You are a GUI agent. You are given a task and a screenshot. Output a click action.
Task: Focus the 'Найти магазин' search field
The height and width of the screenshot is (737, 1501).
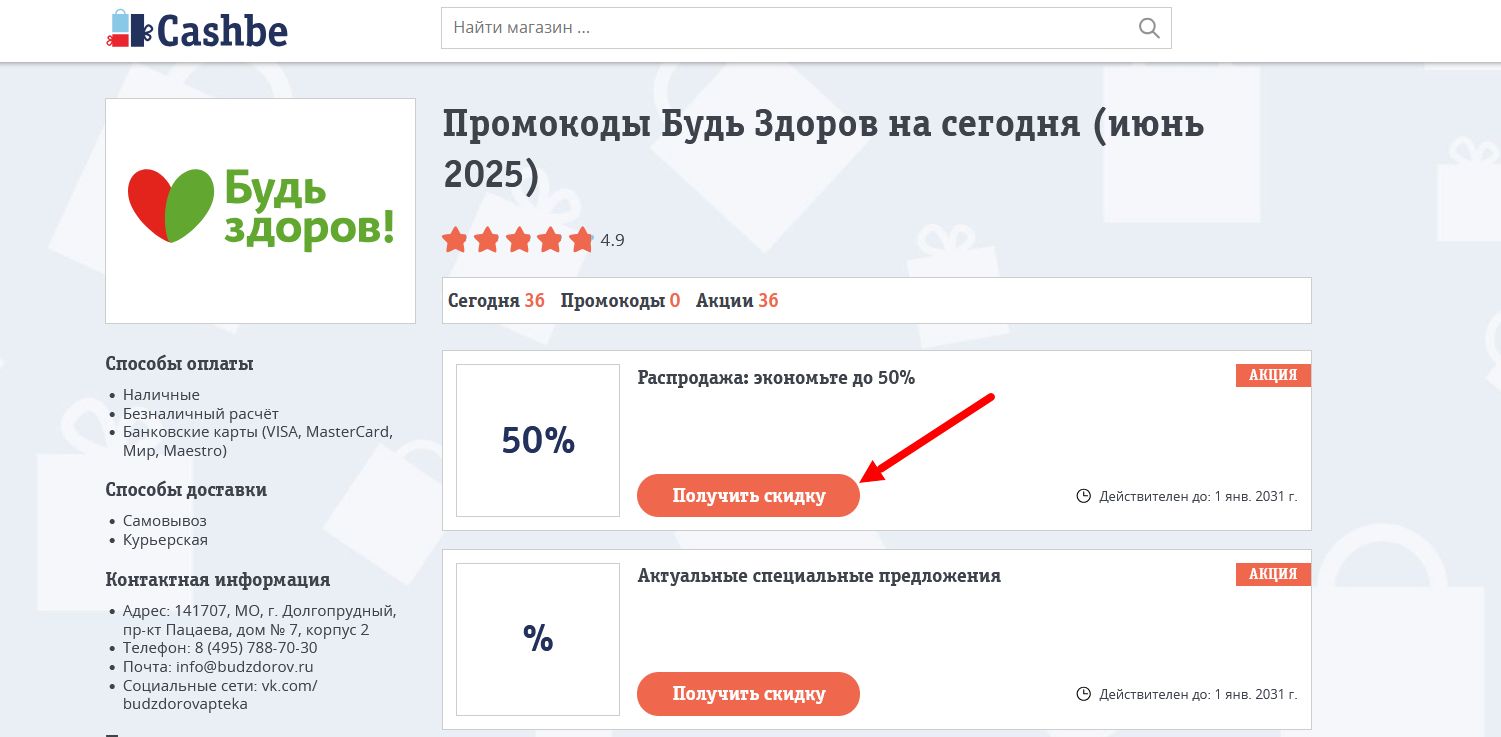pyautogui.click(x=806, y=28)
